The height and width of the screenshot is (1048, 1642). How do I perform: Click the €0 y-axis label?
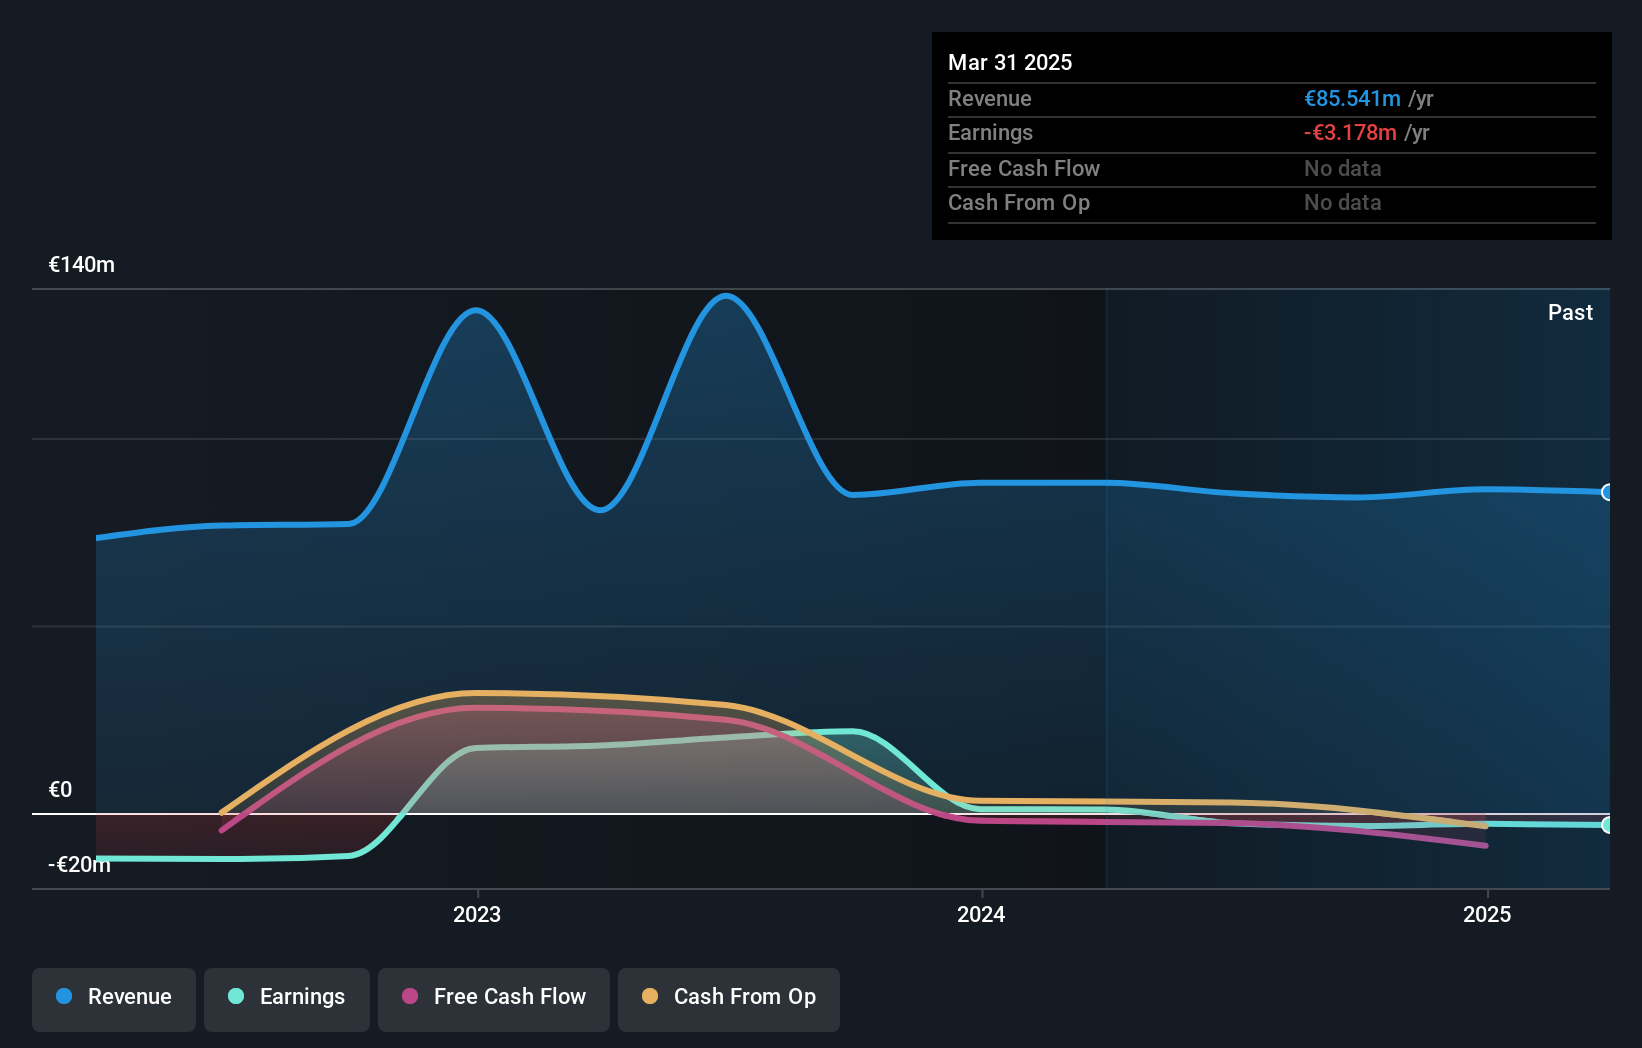60,790
